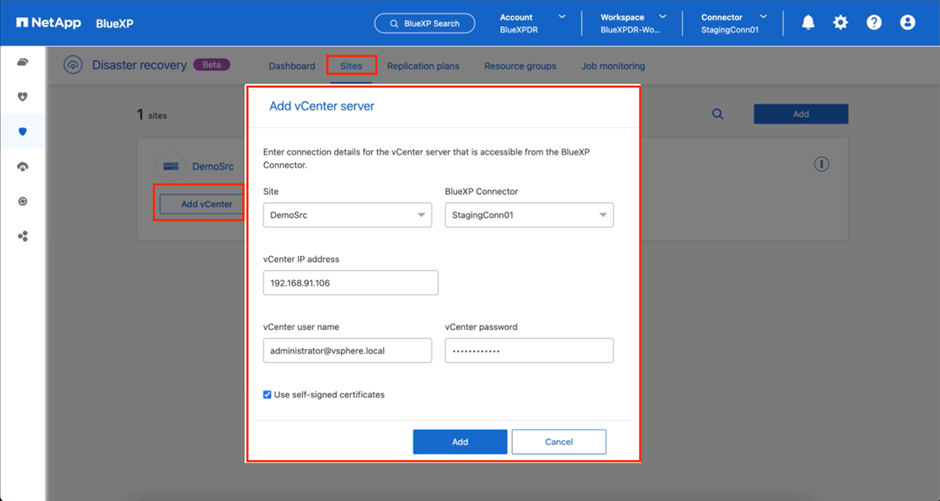Open the settings gear icon
940x501 pixels.
[841, 23]
